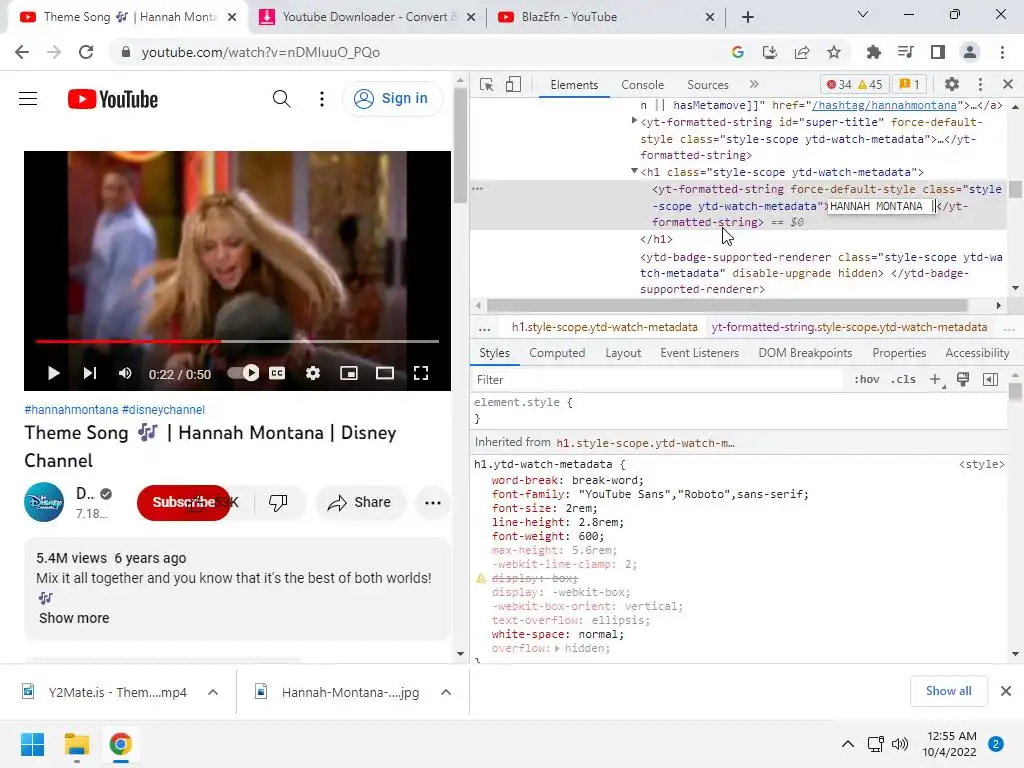Open YouTube settings kebab menu

(x=321, y=99)
